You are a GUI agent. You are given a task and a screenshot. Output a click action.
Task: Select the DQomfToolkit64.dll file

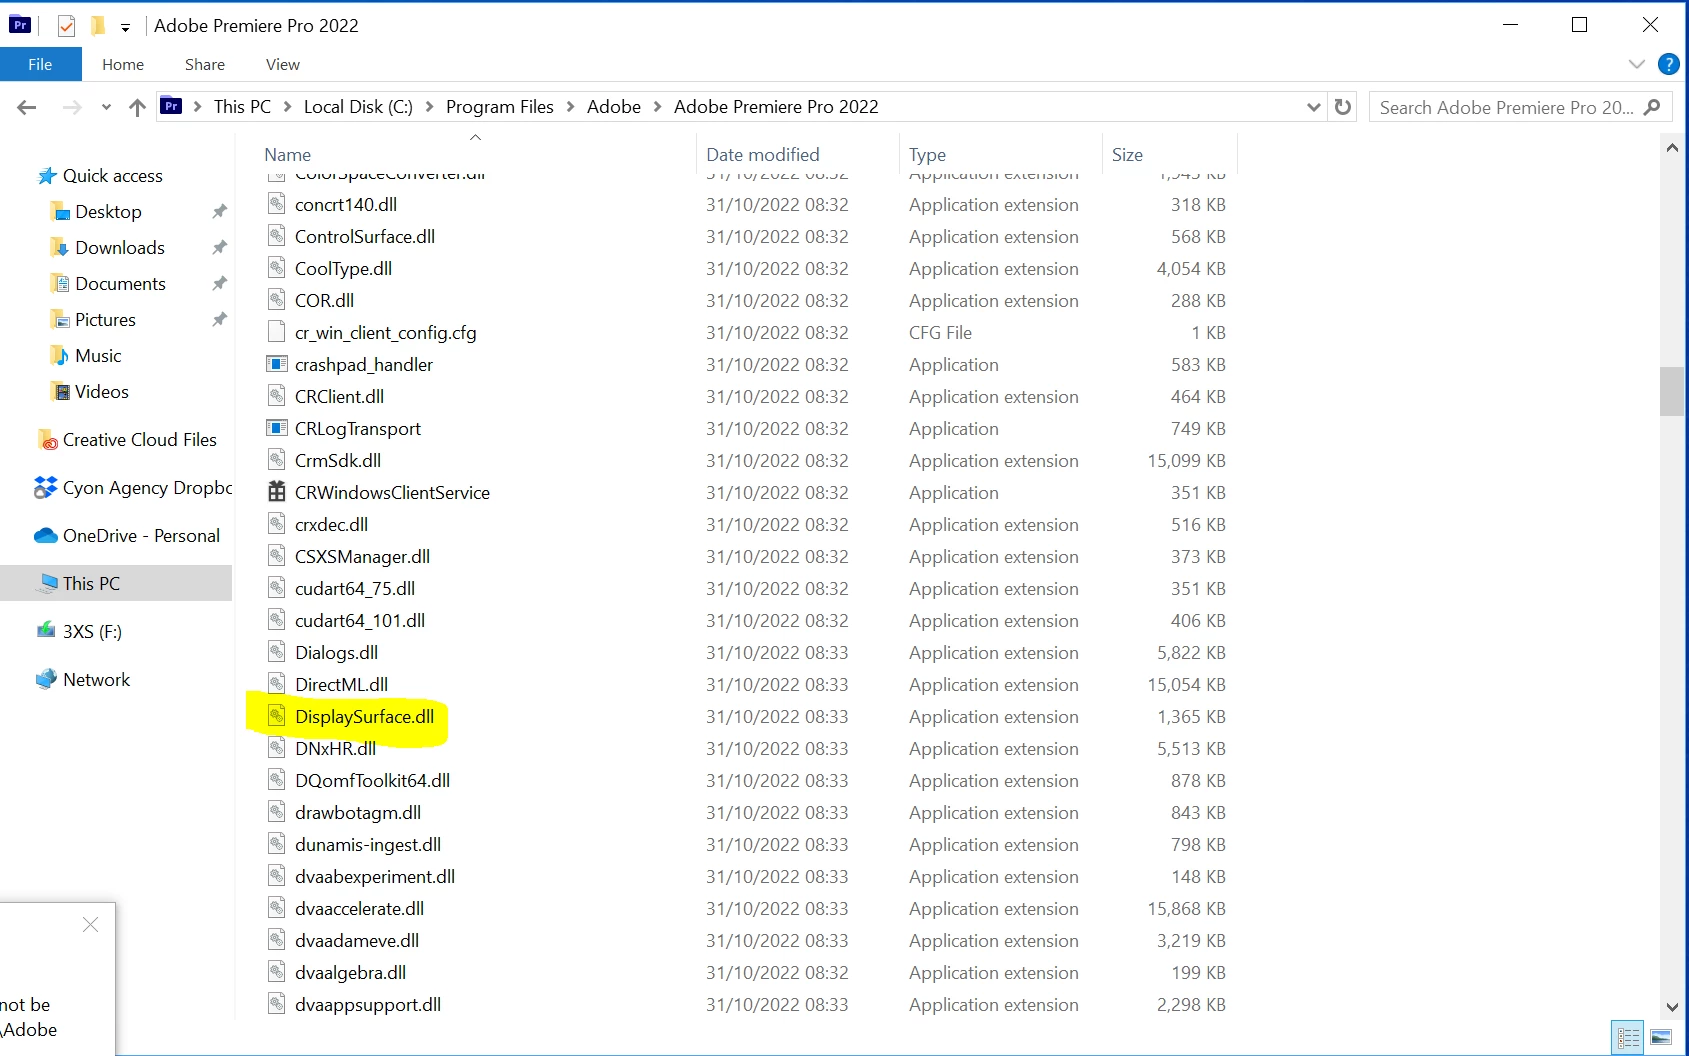372,781
